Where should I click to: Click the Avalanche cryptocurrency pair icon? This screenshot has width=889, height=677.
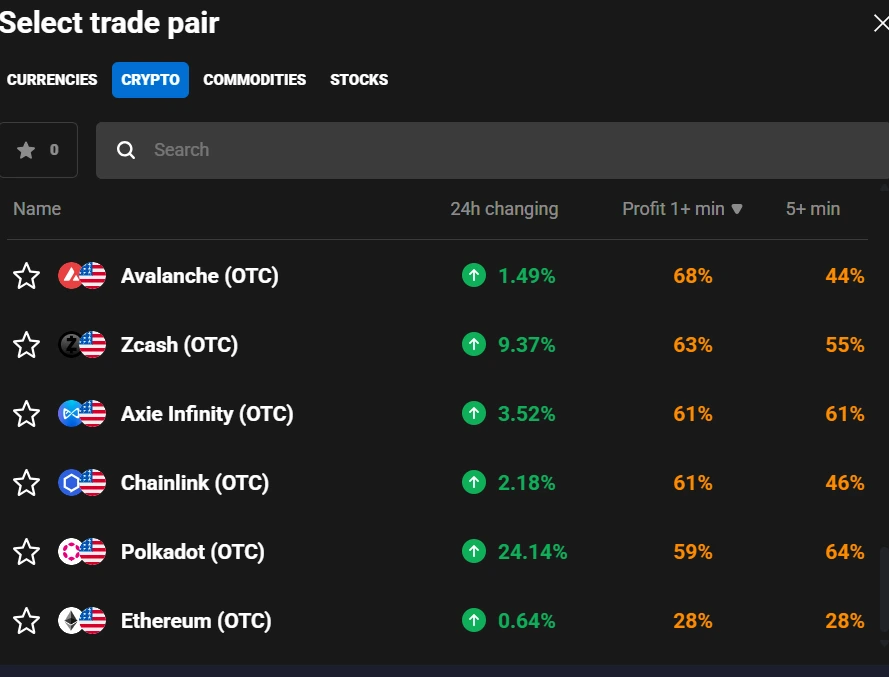[82, 275]
